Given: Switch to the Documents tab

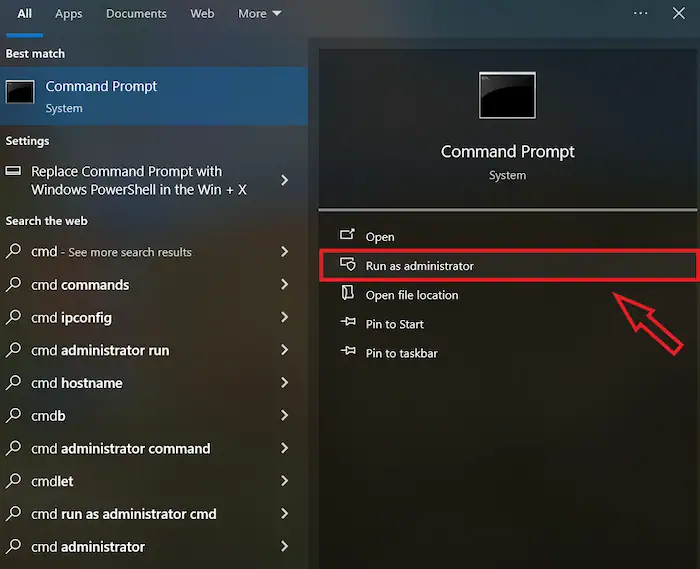Looking at the screenshot, I should [136, 14].
